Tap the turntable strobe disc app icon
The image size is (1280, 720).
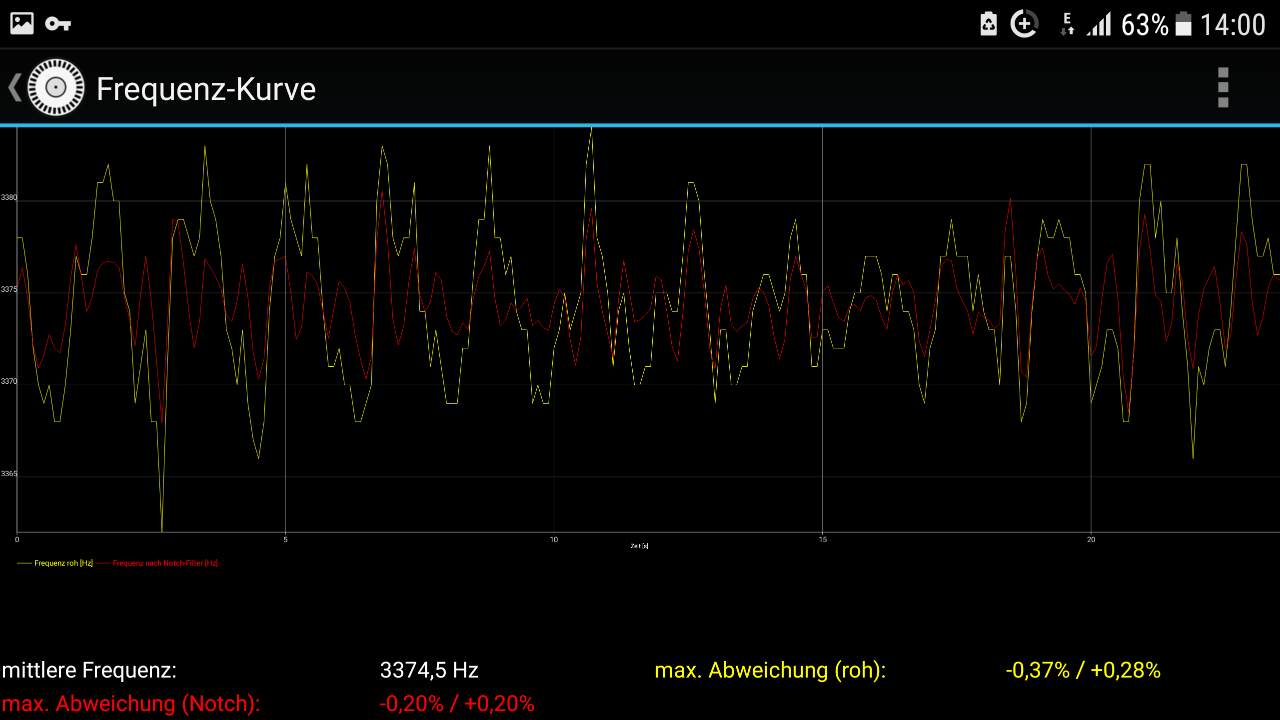click(56, 88)
